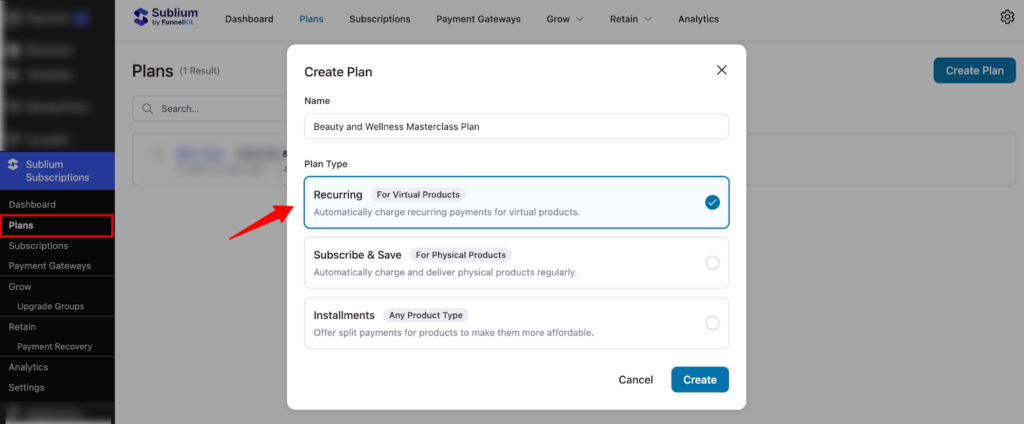The width and height of the screenshot is (1024, 424).
Task: Click the Create Plan header button
Action: [x=974, y=70]
